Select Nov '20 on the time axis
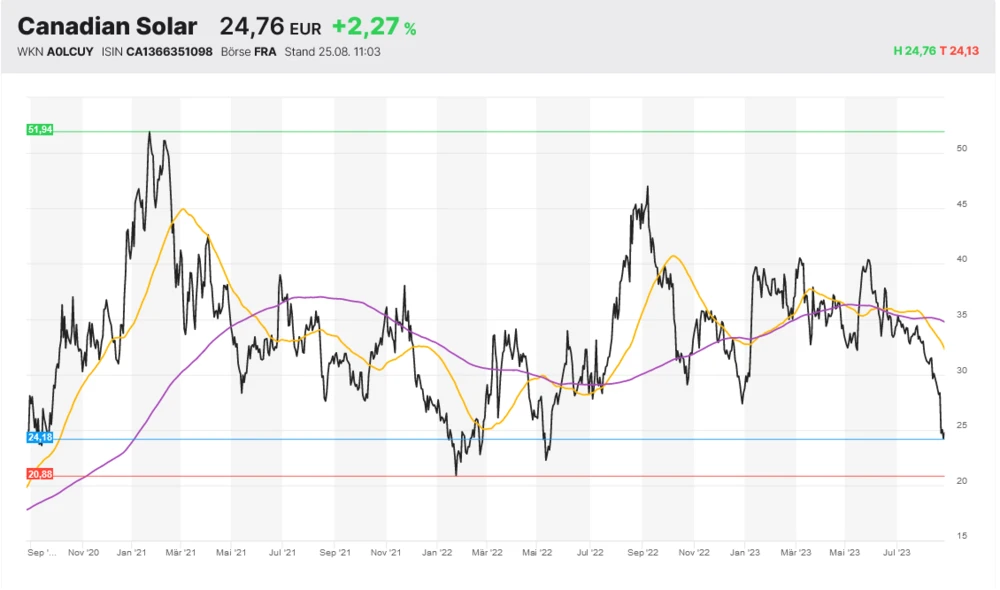 pyautogui.click(x=82, y=551)
